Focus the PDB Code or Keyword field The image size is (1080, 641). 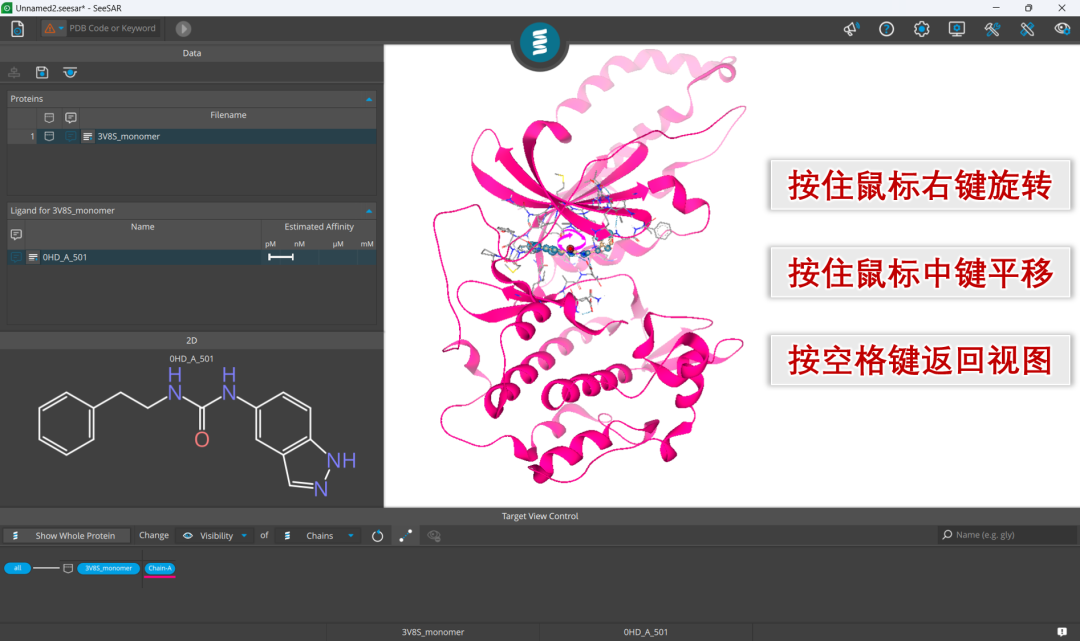tap(112, 28)
